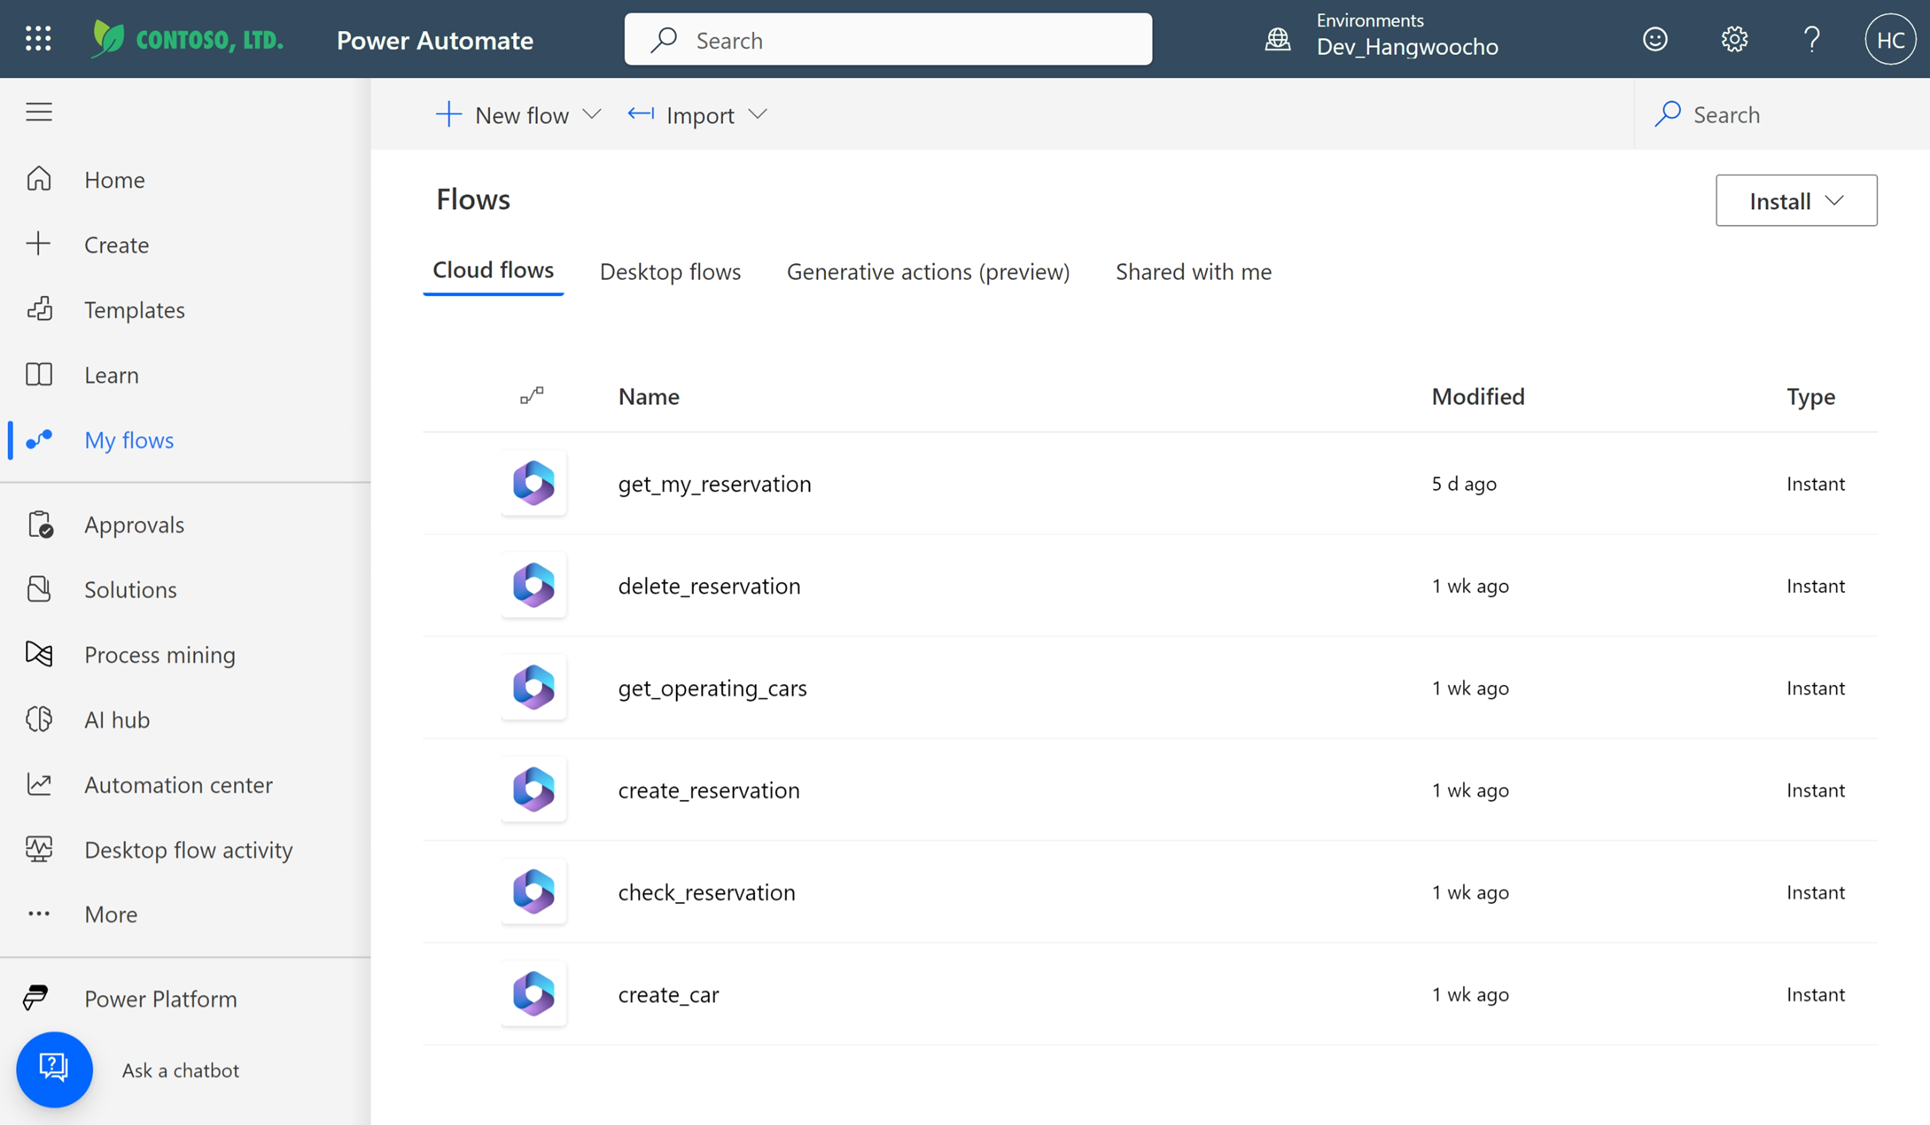The width and height of the screenshot is (1930, 1125).
Task: Open Learn in the sidebar
Action: click(111, 374)
